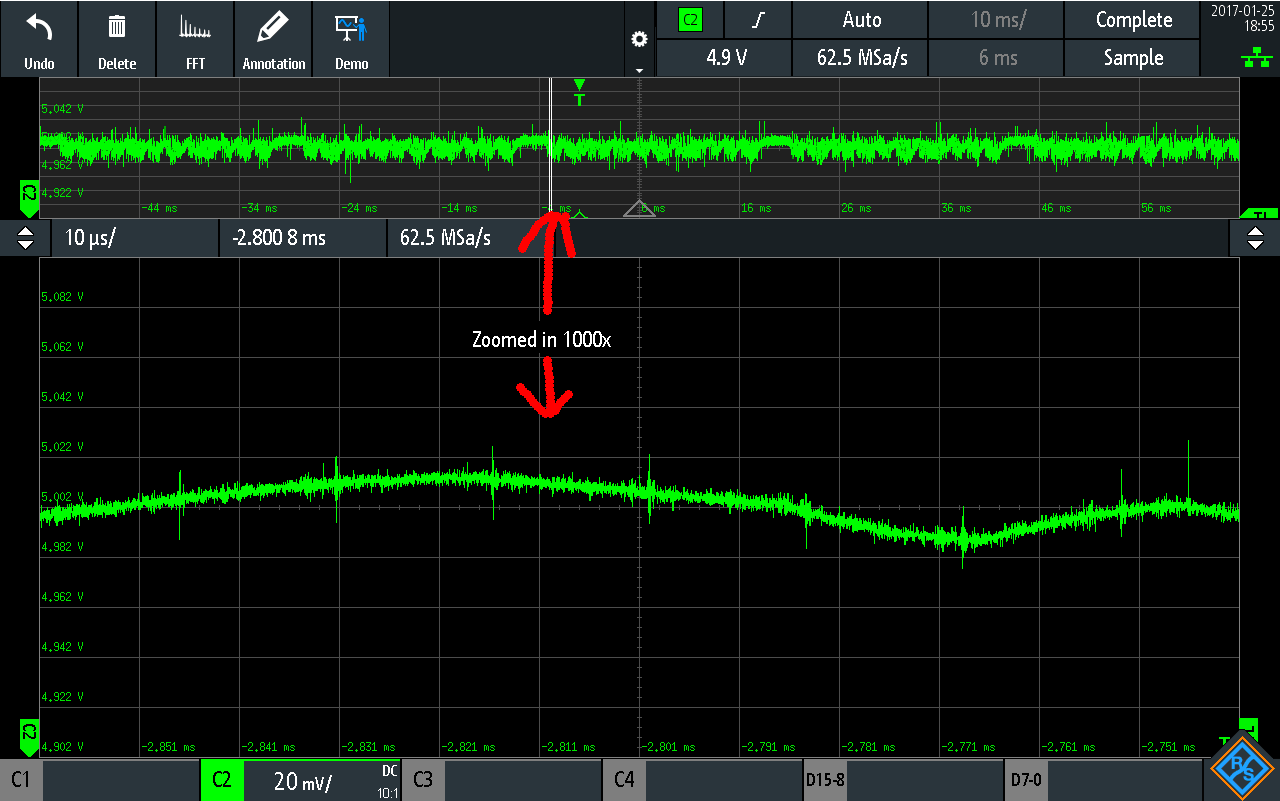
Task: Click the Sample acquisition mode button
Action: pos(1132,58)
